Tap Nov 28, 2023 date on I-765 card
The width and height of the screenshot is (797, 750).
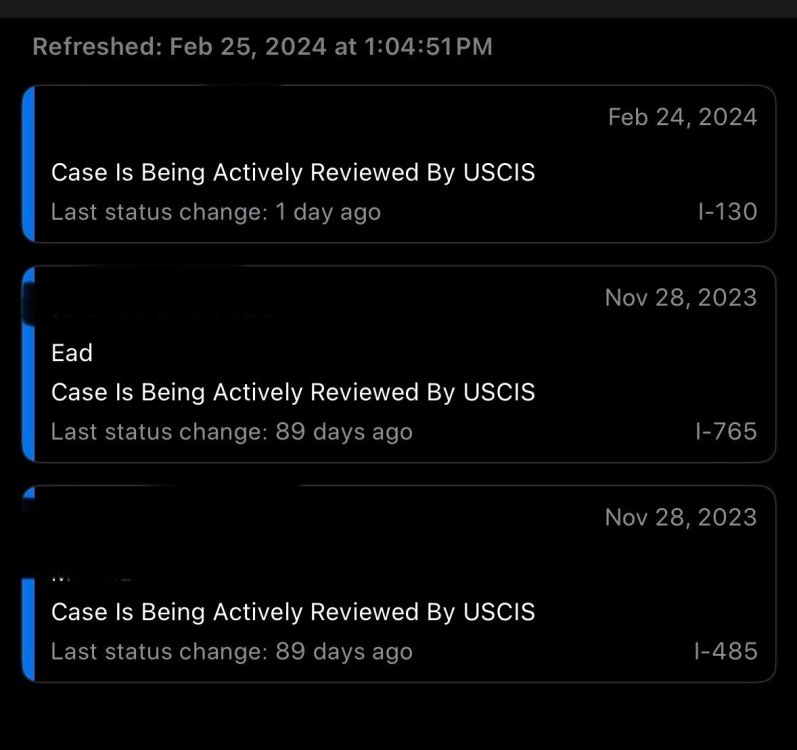(681, 297)
